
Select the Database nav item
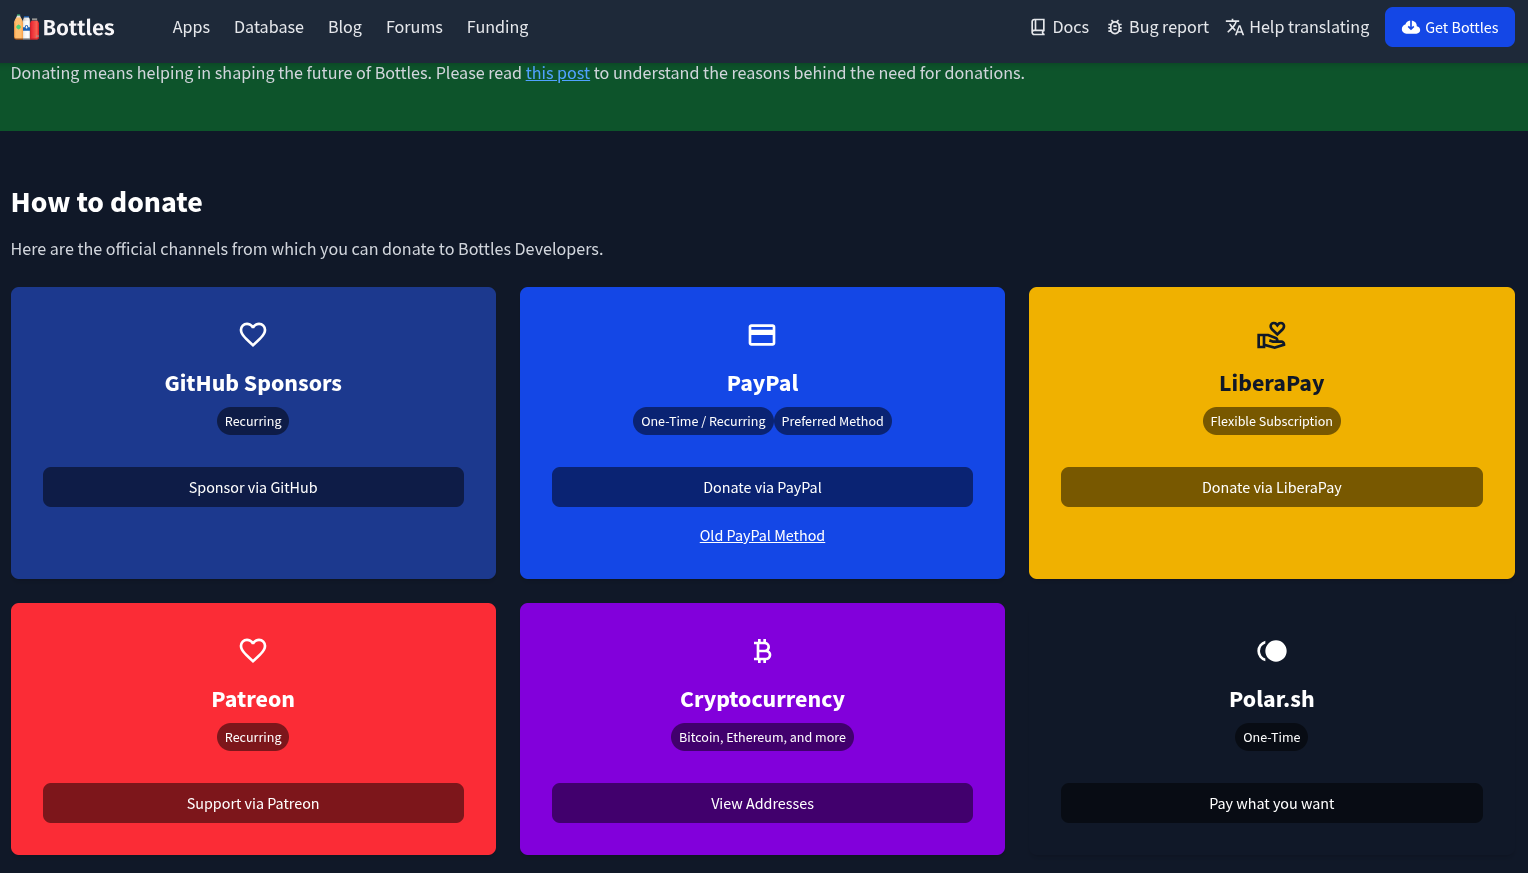[x=268, y=27]
